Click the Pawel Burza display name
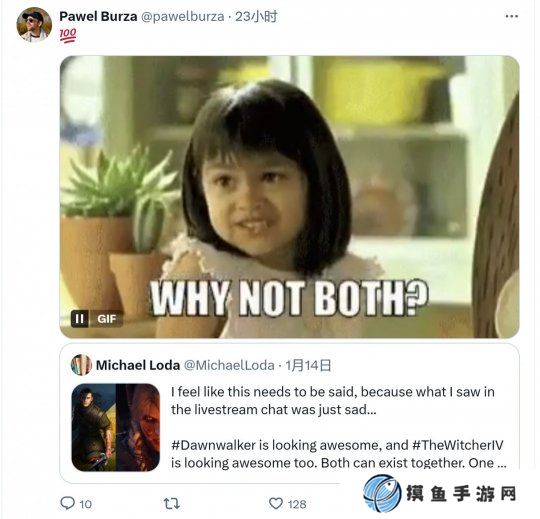540x519 pixels. [98, 16]
